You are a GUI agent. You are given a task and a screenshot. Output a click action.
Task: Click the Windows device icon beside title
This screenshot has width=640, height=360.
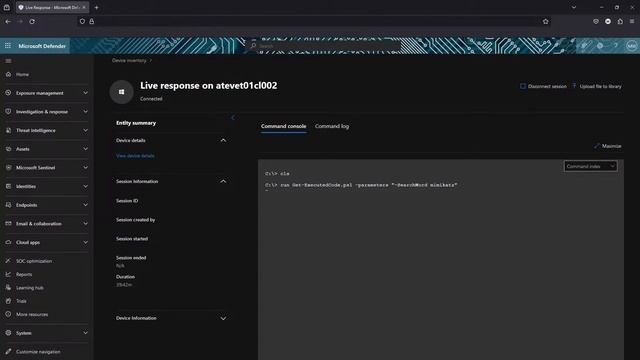coord(121,92)
